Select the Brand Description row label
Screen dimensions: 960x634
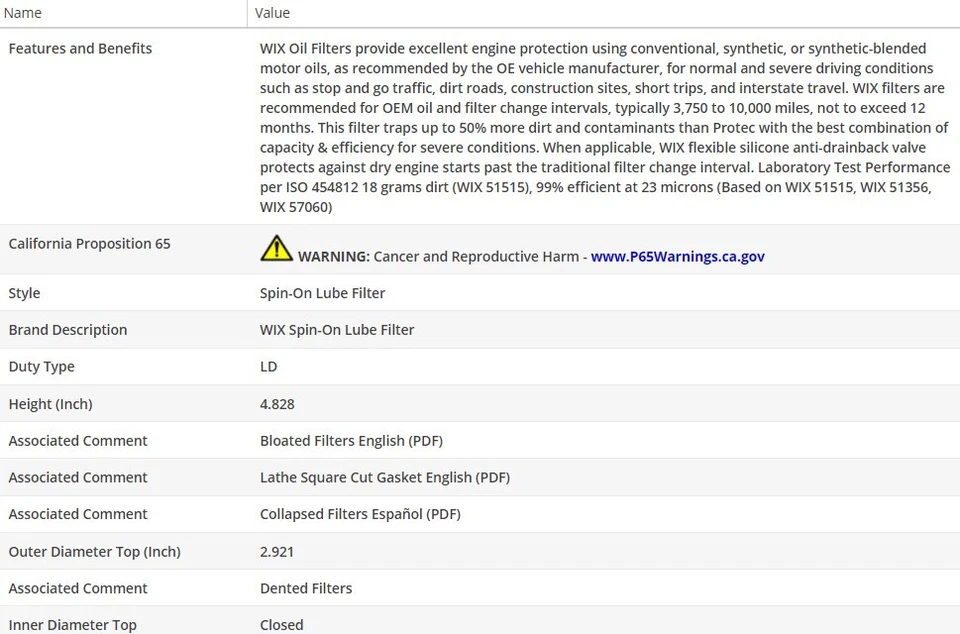[x=68, y=330]
